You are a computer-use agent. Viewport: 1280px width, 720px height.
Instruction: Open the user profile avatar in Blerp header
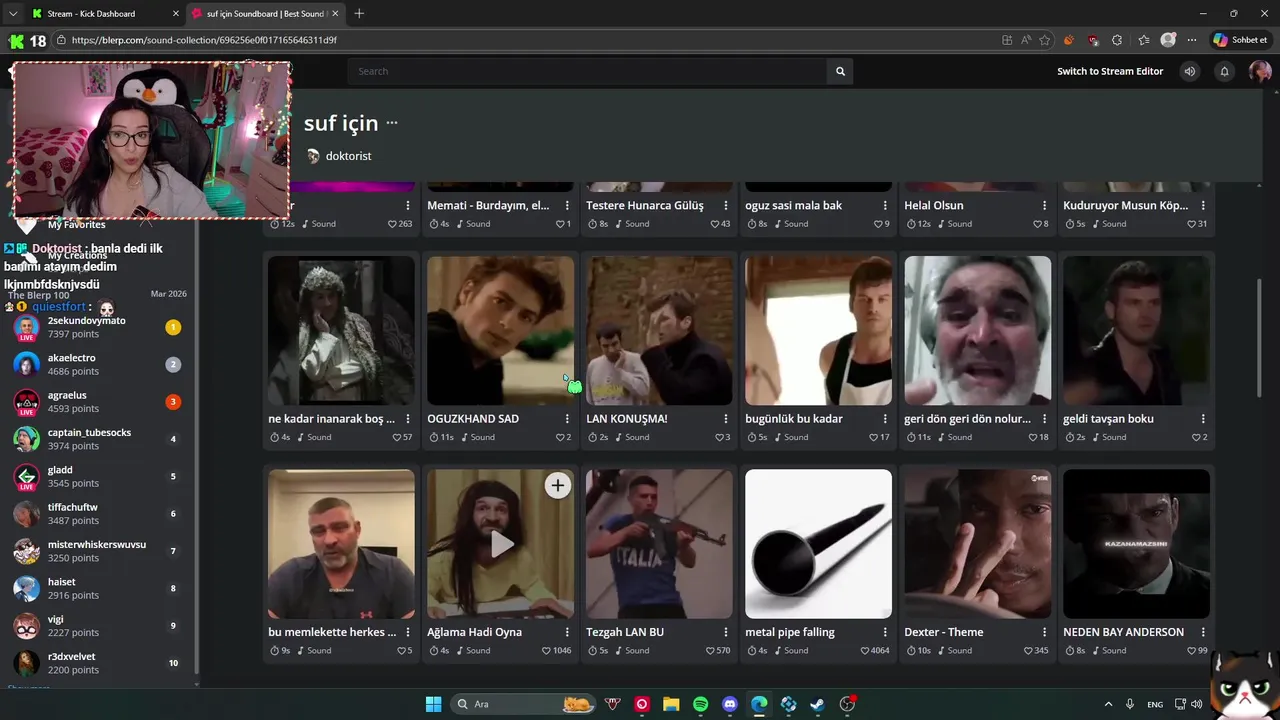[1260, 71]
